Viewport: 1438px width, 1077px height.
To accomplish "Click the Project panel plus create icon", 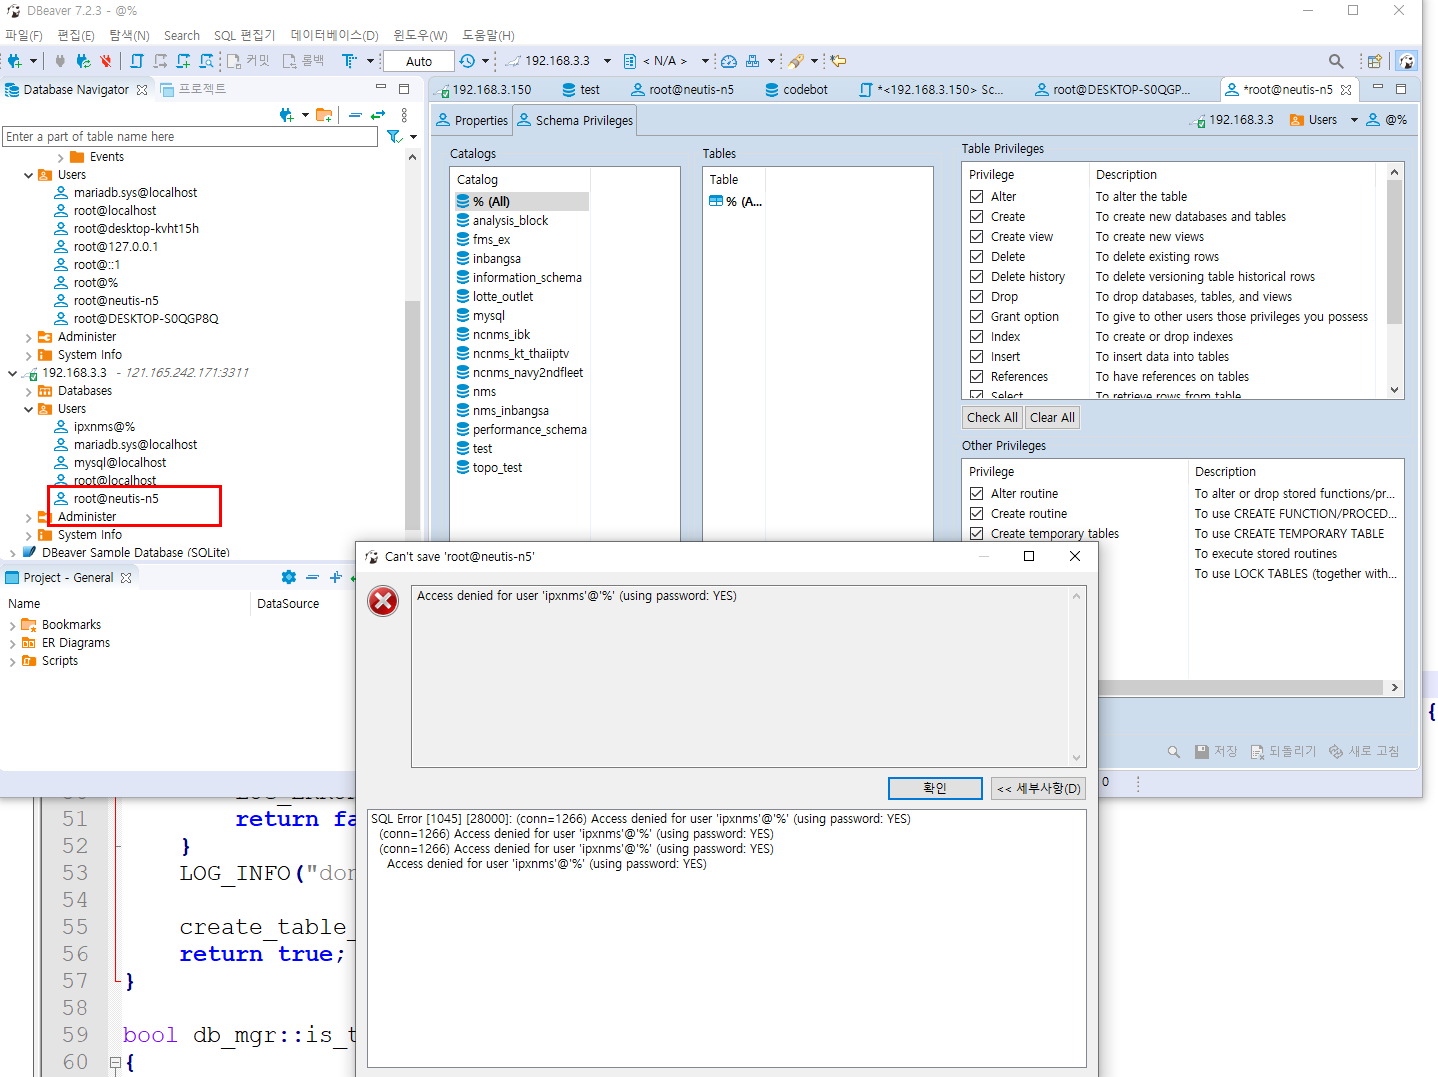I will [x=336, y=577].
